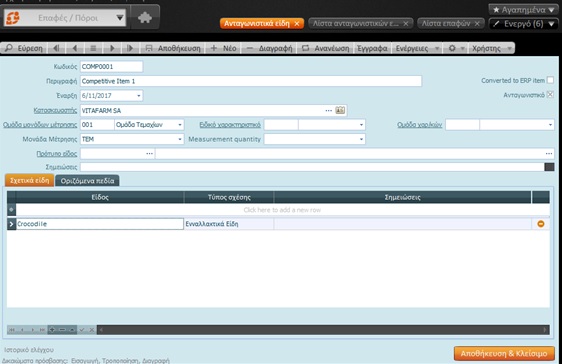Switch to Λίστα επαφών tab

(446, 24)
